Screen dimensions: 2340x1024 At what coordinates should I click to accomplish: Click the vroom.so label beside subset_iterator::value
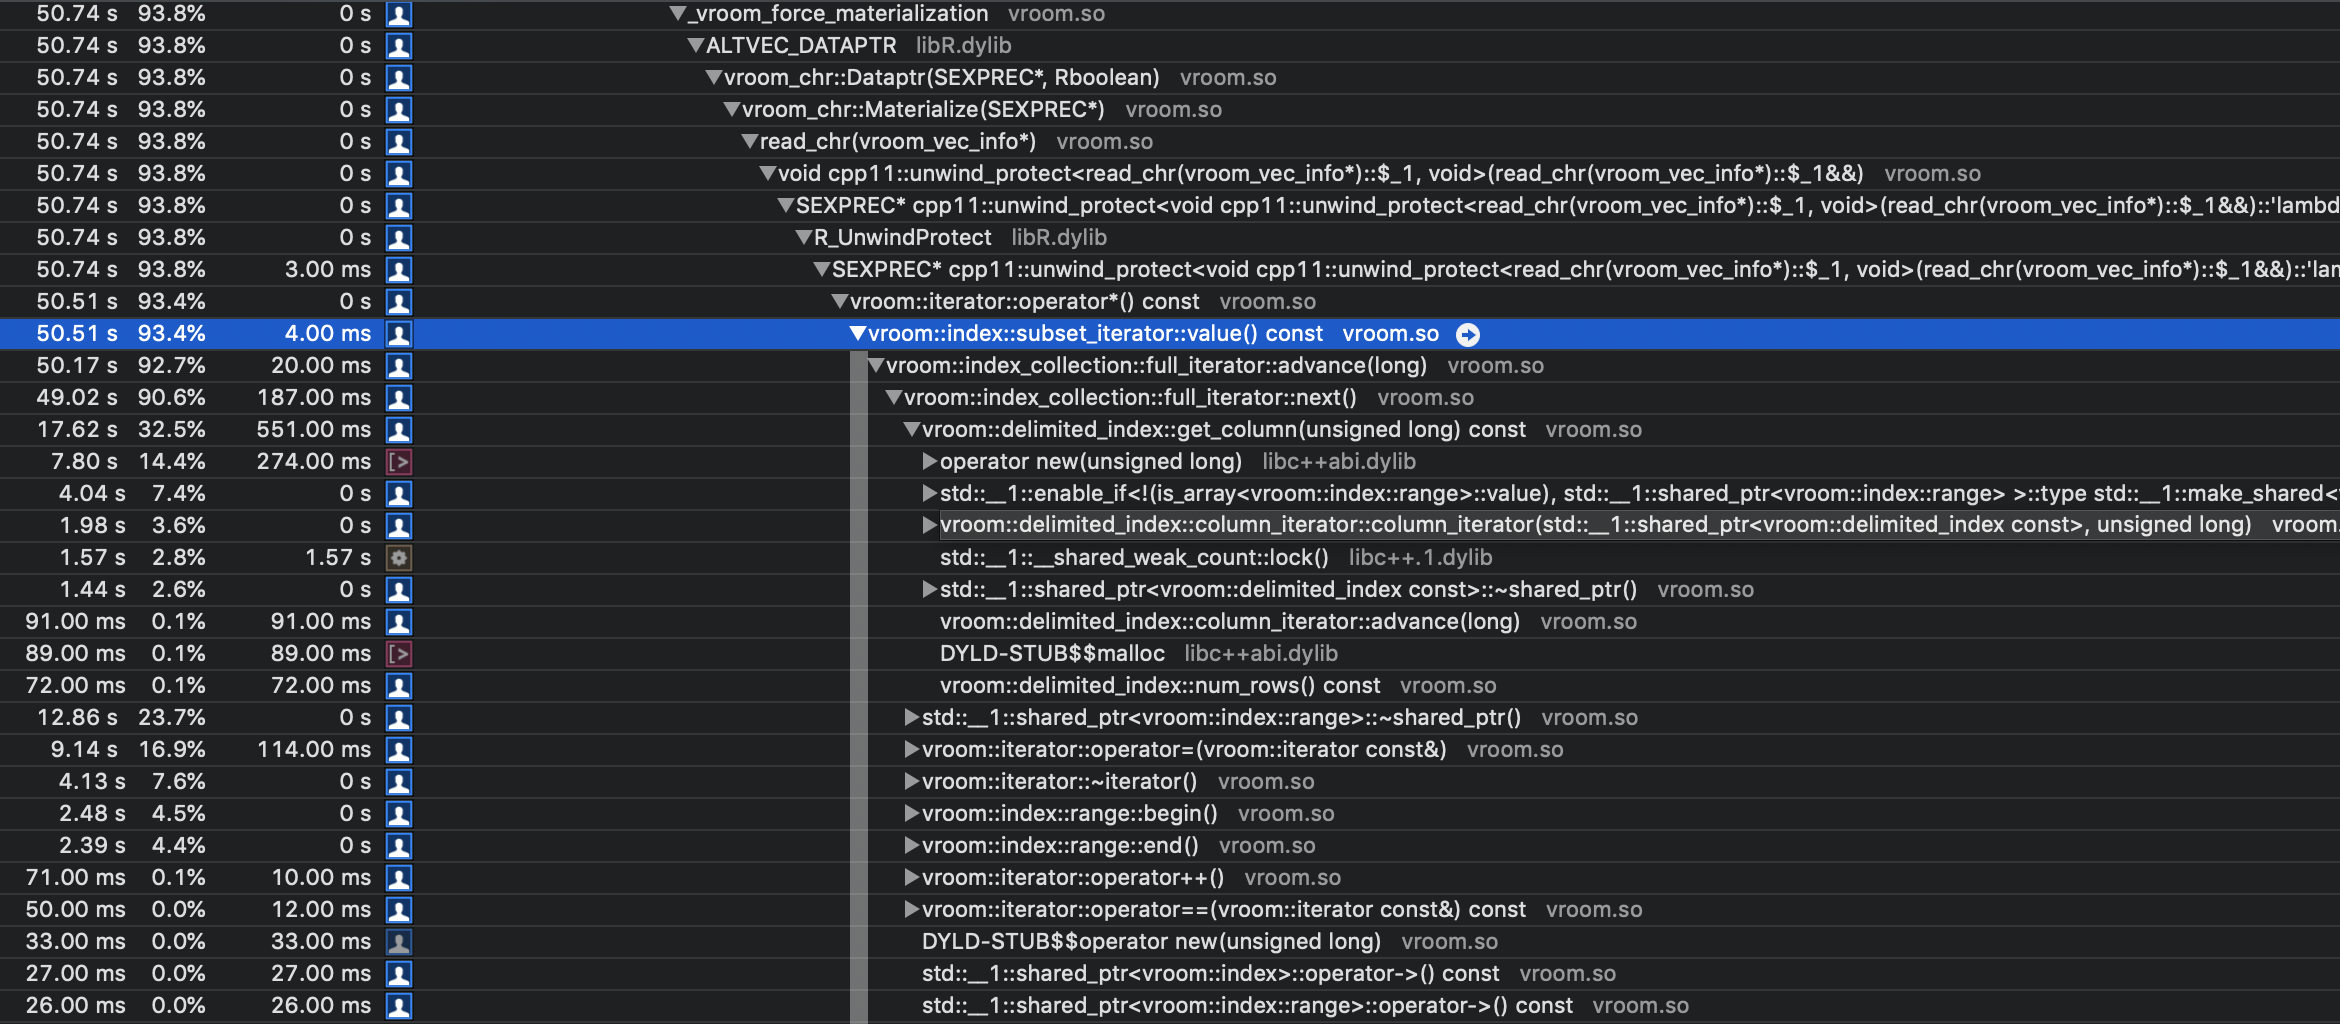tap(1390, 334)
